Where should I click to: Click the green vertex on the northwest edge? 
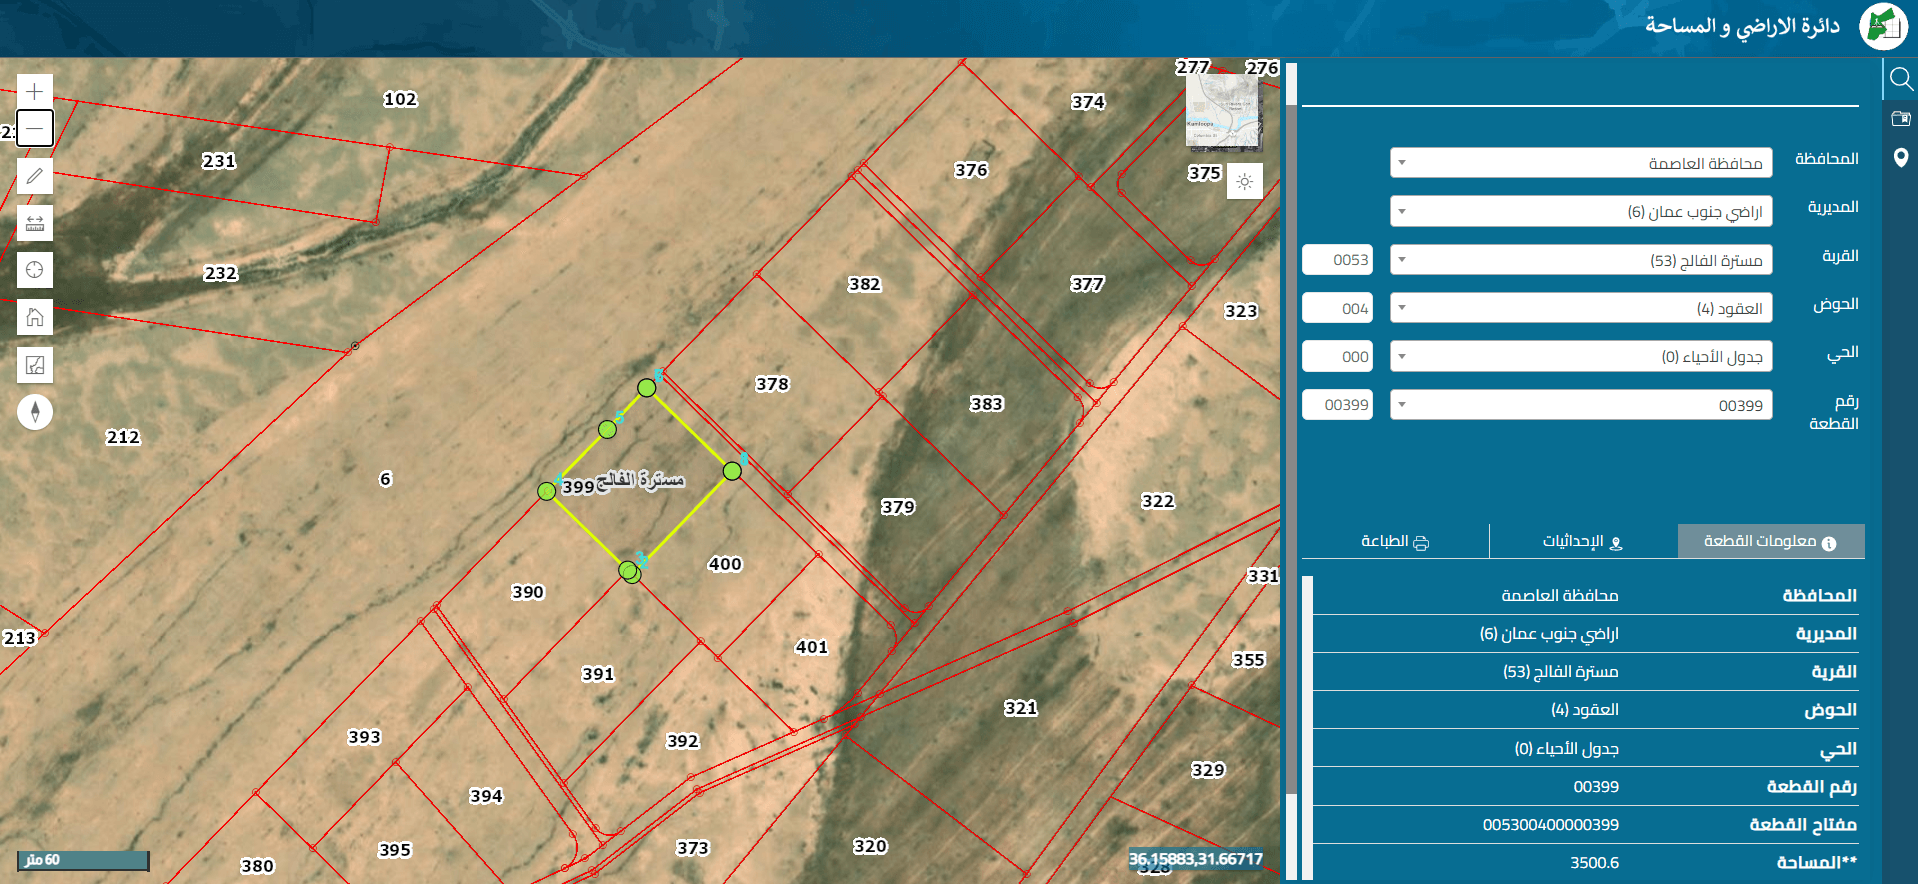(607, 429)
